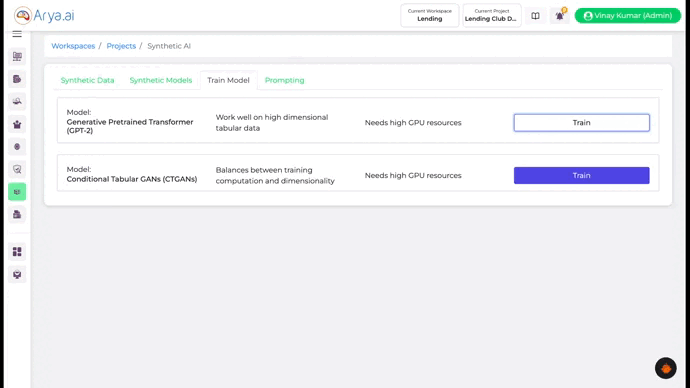Switch to the Prompting tab
This screenshot has width=690, height=388.
pos(284,80)
